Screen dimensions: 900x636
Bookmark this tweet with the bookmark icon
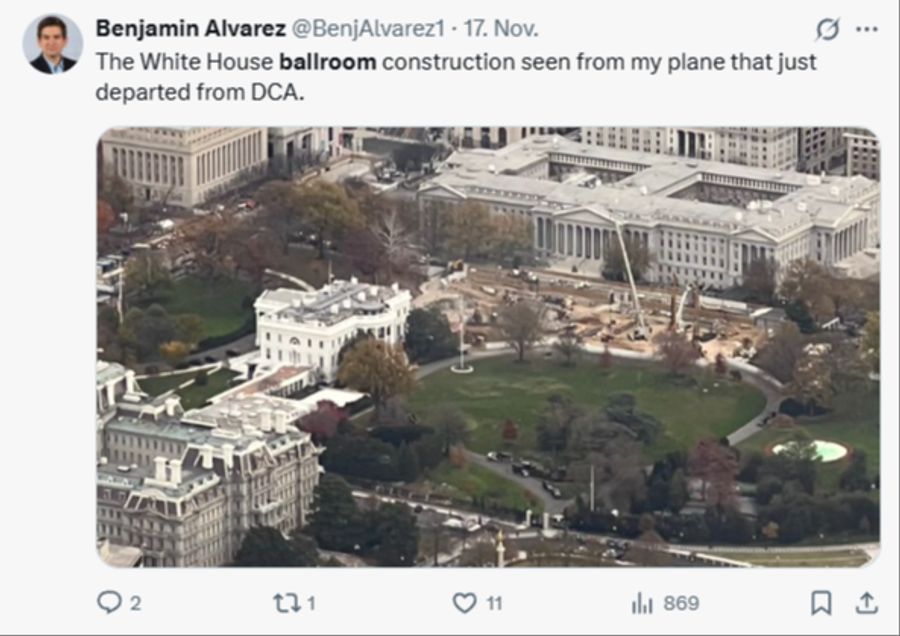point(821,602)
